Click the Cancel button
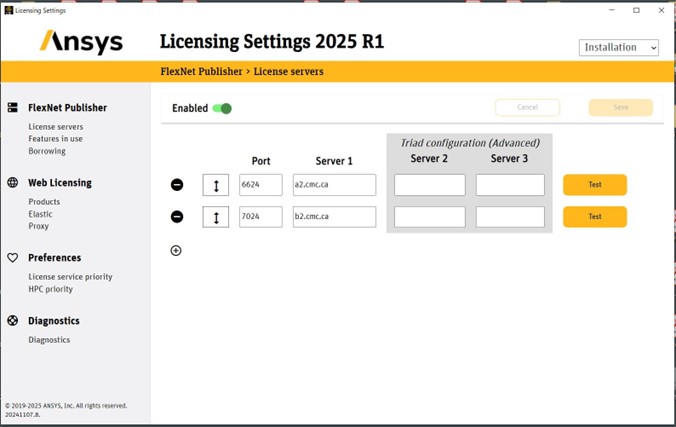 (x=528, y=107)
